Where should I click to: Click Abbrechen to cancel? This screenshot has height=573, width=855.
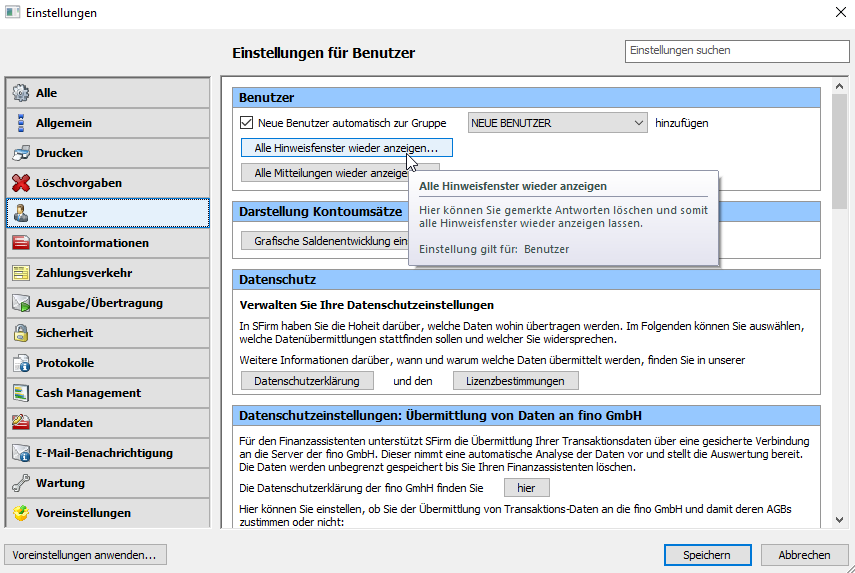[804, 555]
